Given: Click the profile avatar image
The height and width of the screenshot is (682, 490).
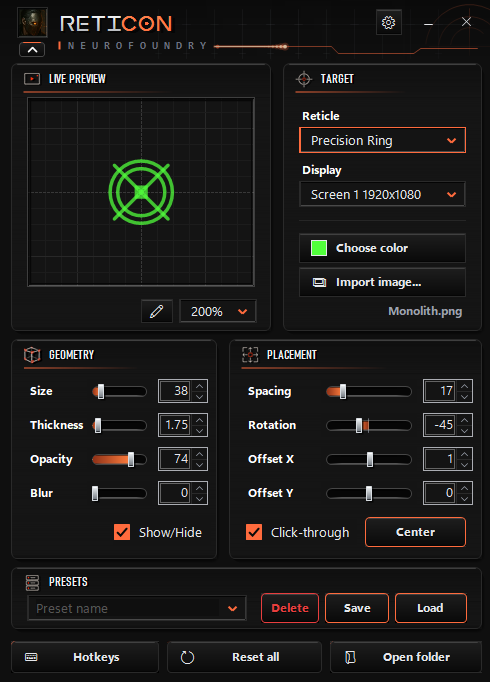Looking at the screenshot, I should [32, 22].
